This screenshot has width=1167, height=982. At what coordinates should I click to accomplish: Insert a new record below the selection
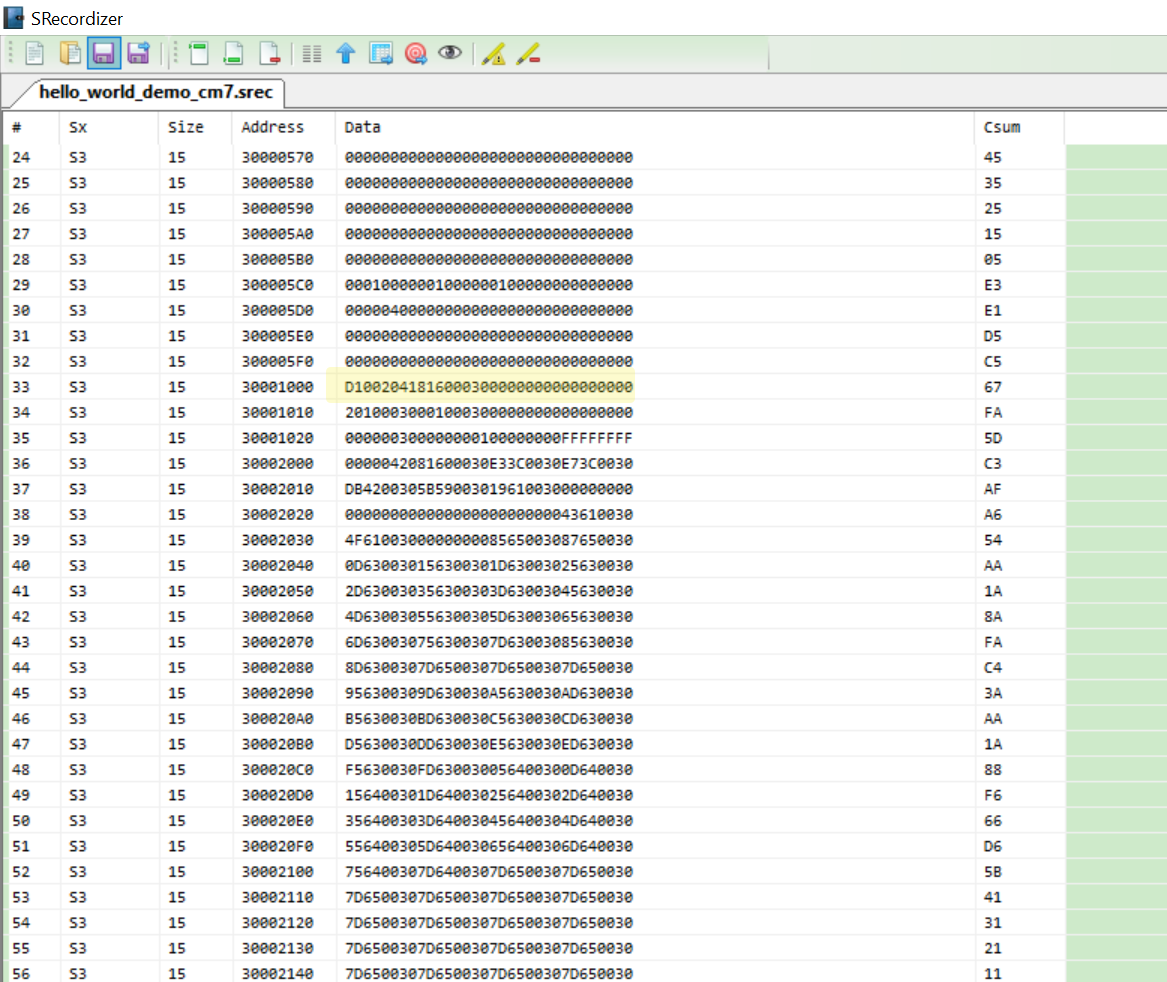coord(233,53)
